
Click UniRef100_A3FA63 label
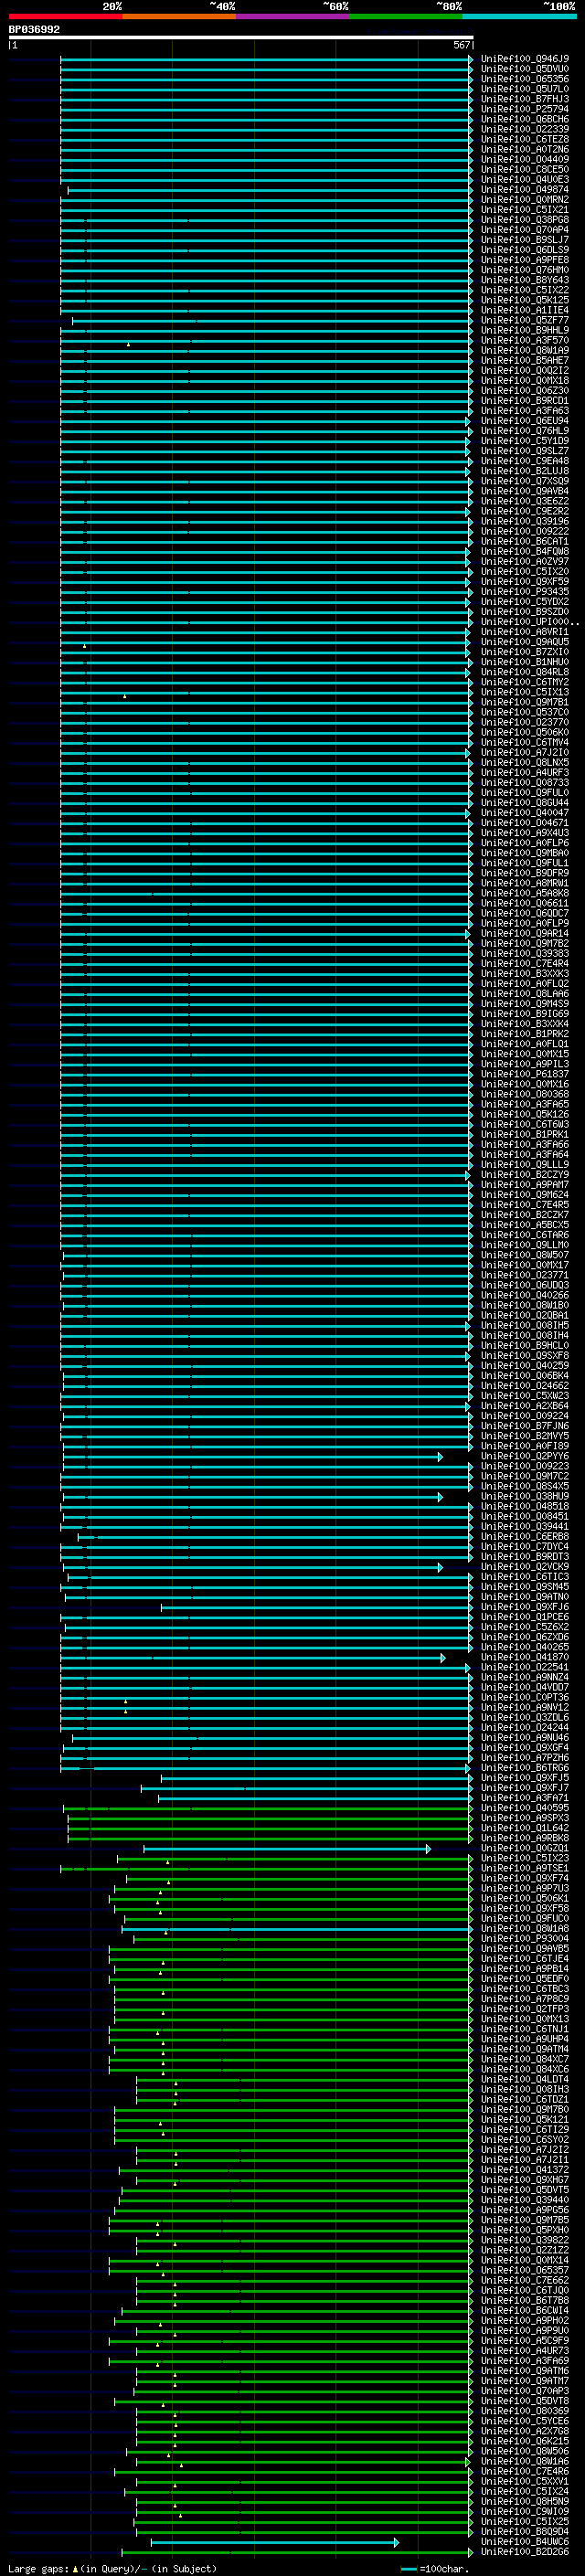pos(525,410)
